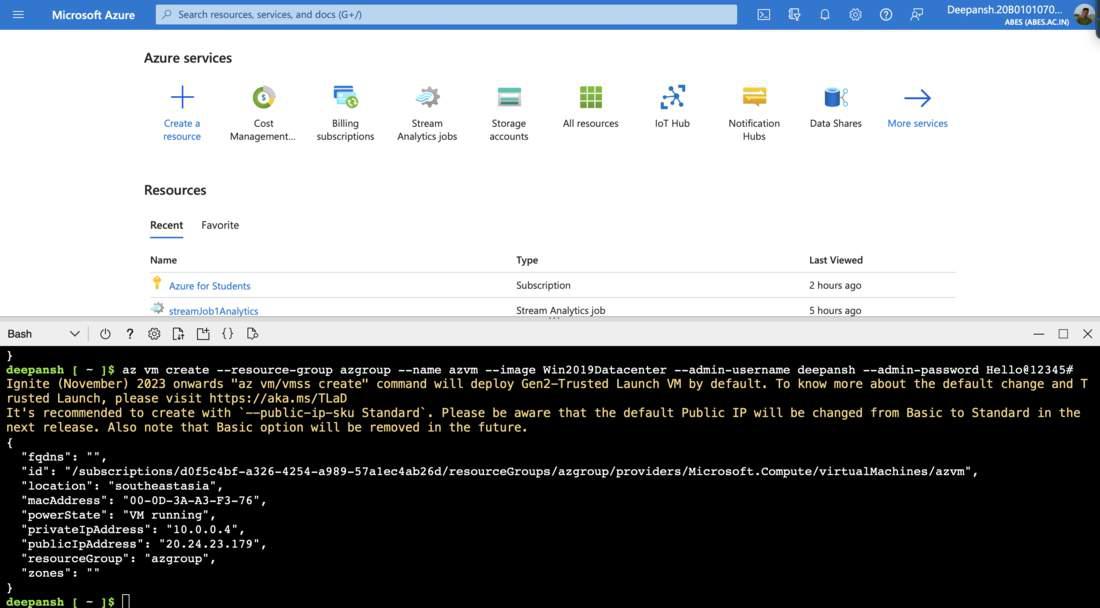Restart Cloud Shell power icon
This screenshot has height=608, width=1100.
click(105, 334)
